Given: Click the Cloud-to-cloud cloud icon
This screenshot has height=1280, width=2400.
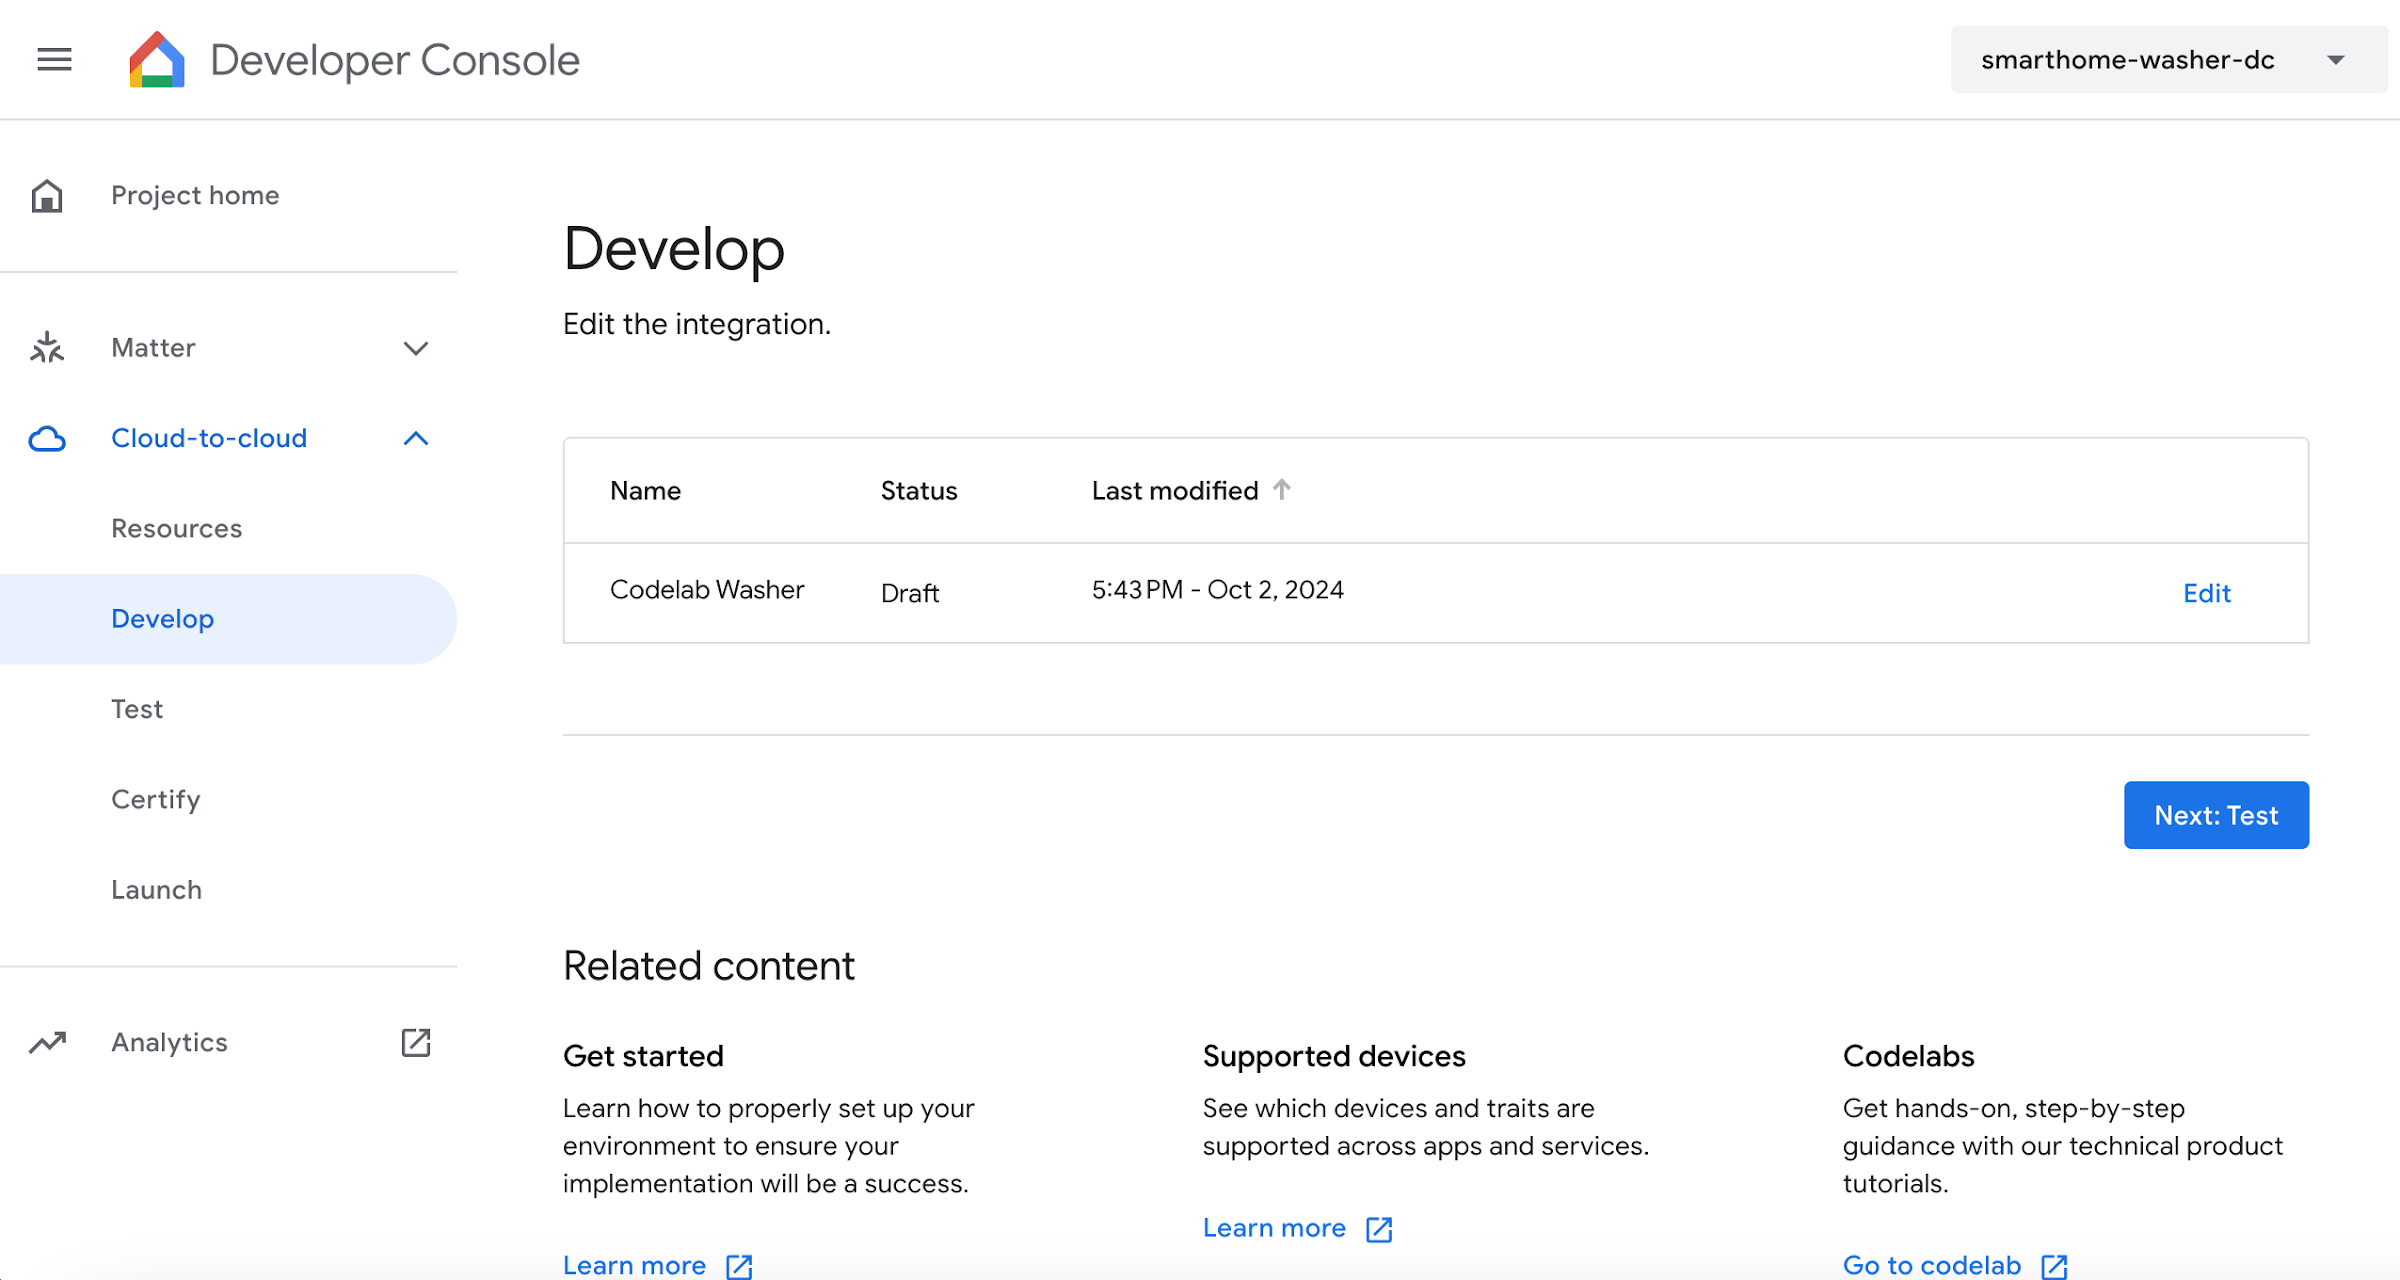Looking at the screenshot, I should pos(48,437).
